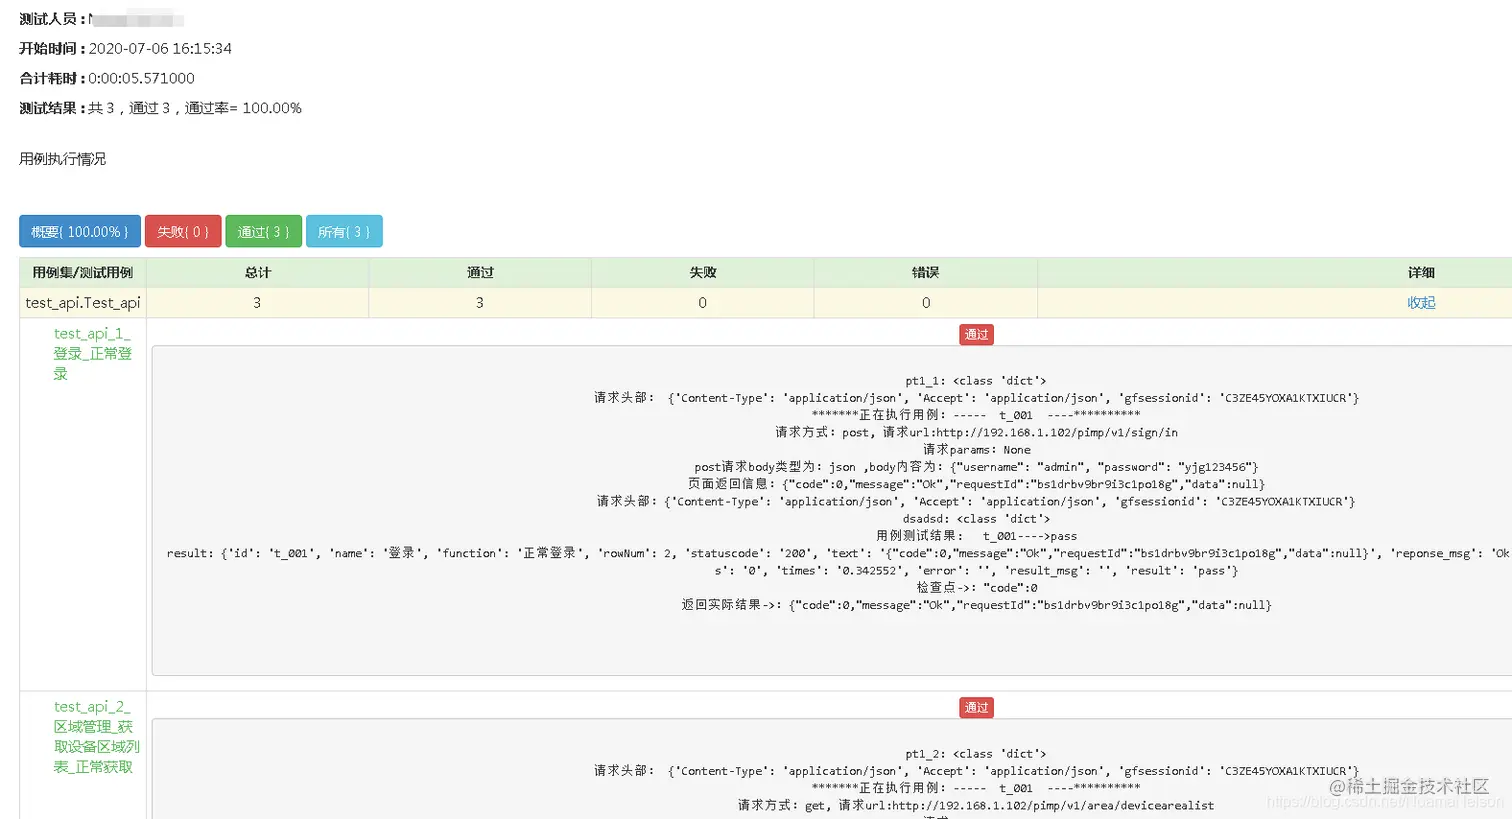This screenshot has height=819, width=1512.
Task: Show failed cases with 失败{ 0 } button
Action: coord(183,231)
